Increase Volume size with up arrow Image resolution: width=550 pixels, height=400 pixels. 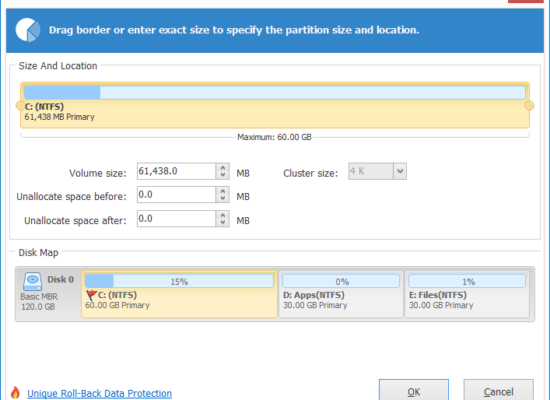(x=223, y=168)
